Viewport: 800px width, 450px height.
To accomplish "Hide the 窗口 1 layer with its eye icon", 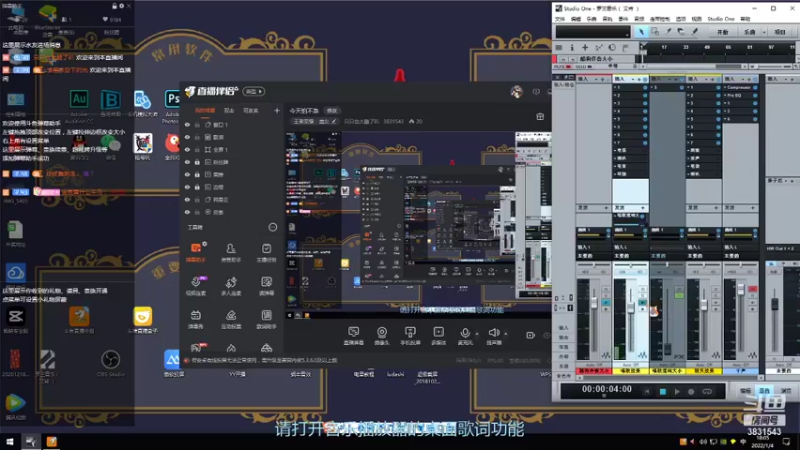I will tap(187, 125).
